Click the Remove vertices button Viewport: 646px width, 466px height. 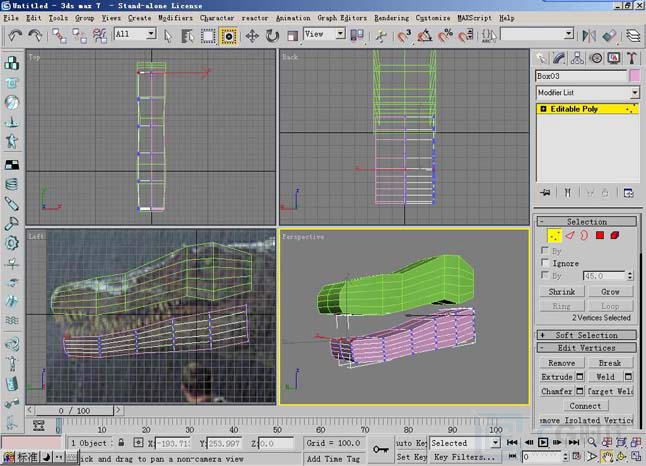(x=562, y=363)
